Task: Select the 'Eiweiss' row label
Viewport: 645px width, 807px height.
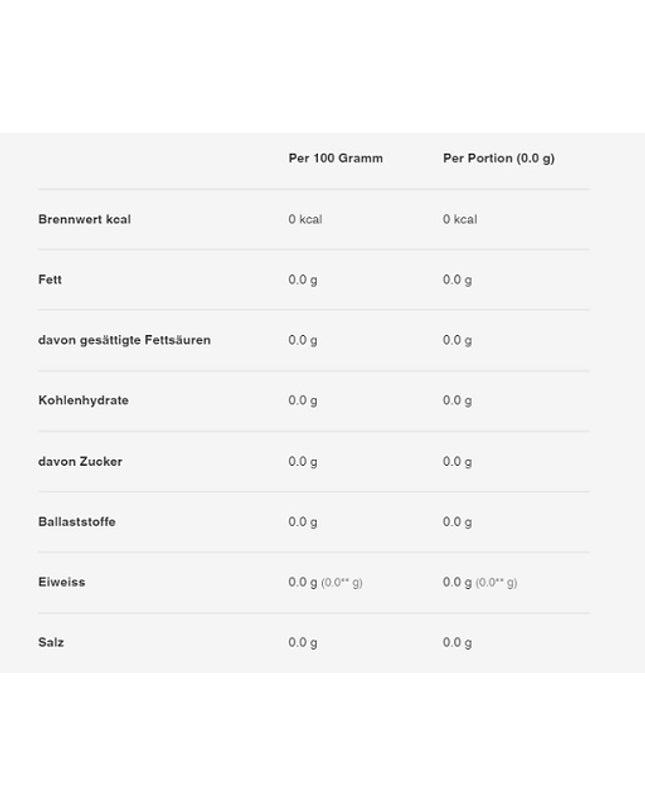Action: pyautogui.click(x=62, y=582)
